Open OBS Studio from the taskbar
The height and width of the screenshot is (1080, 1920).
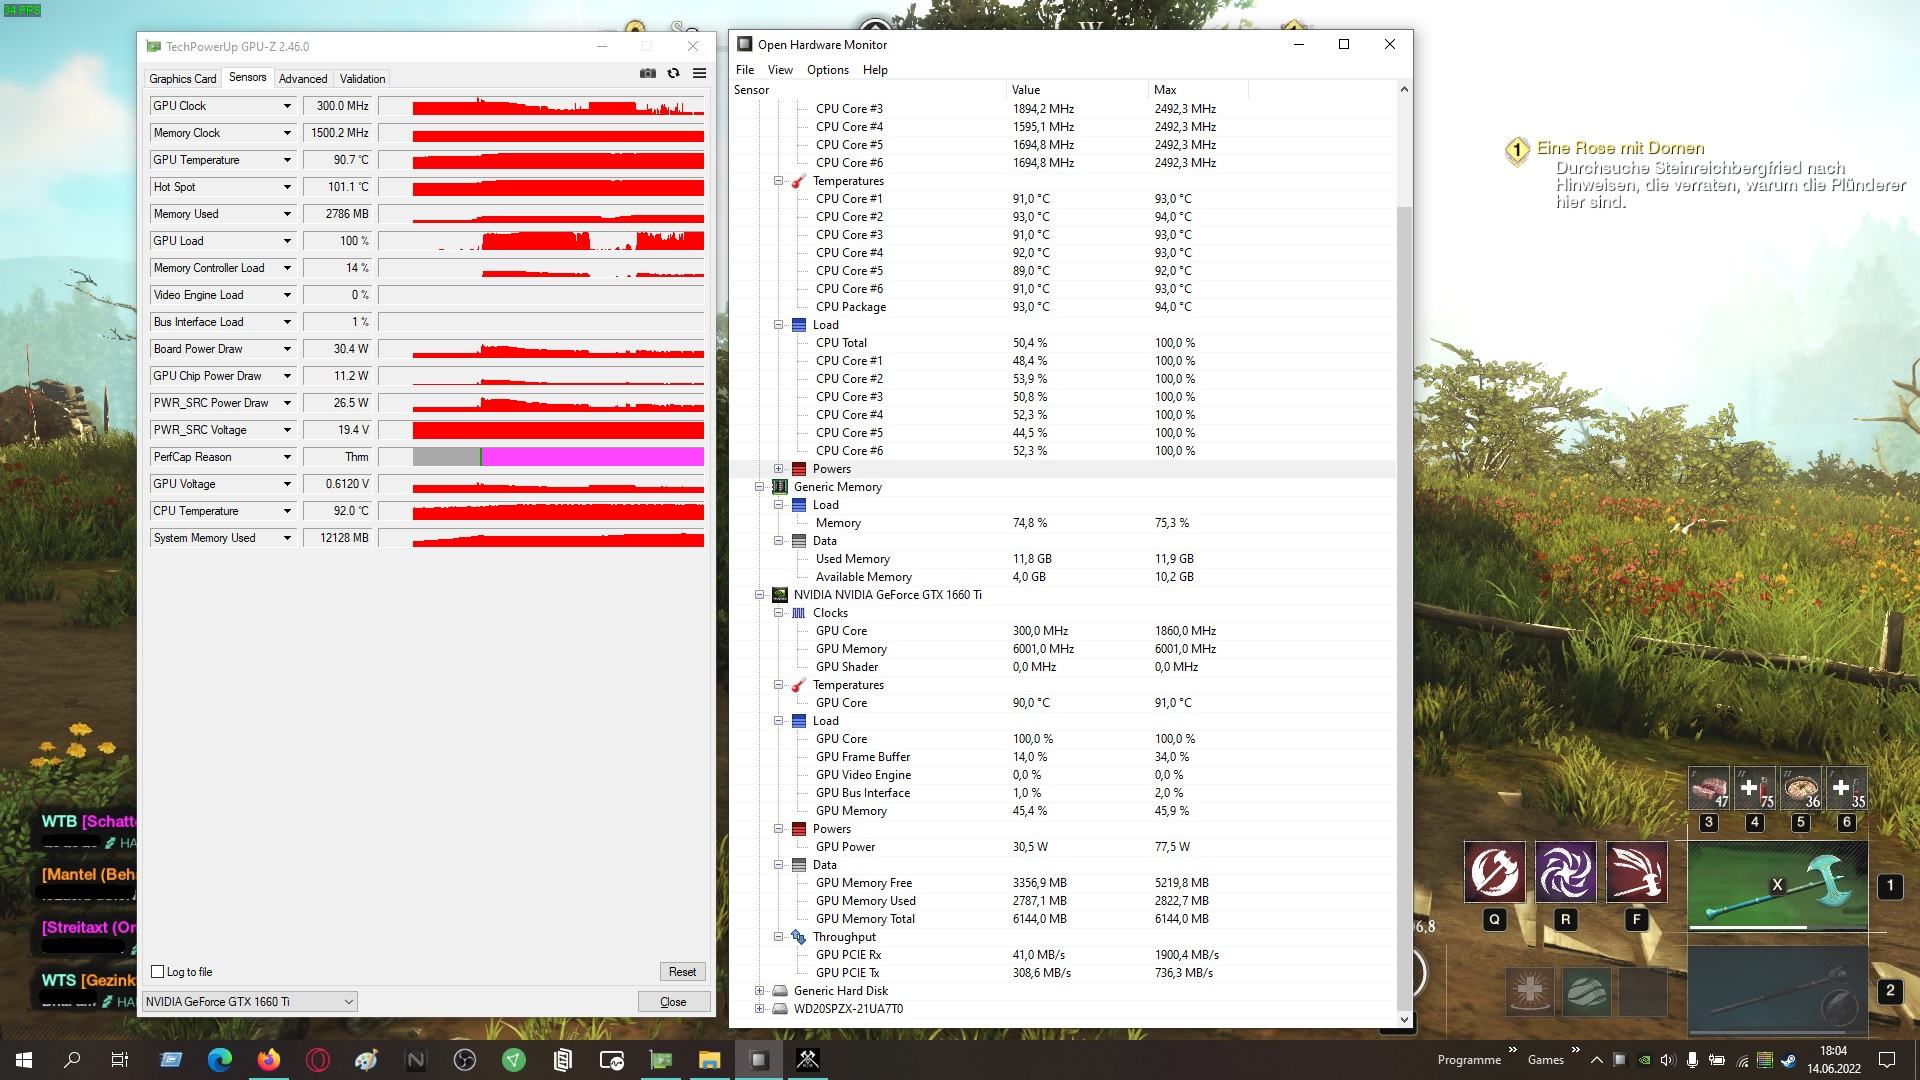tap(465, 1060)
